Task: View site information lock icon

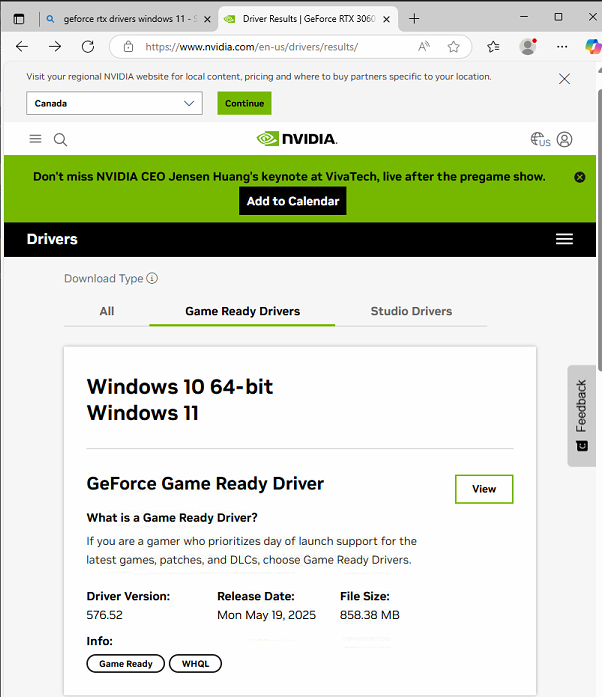Action: [128, 46]
